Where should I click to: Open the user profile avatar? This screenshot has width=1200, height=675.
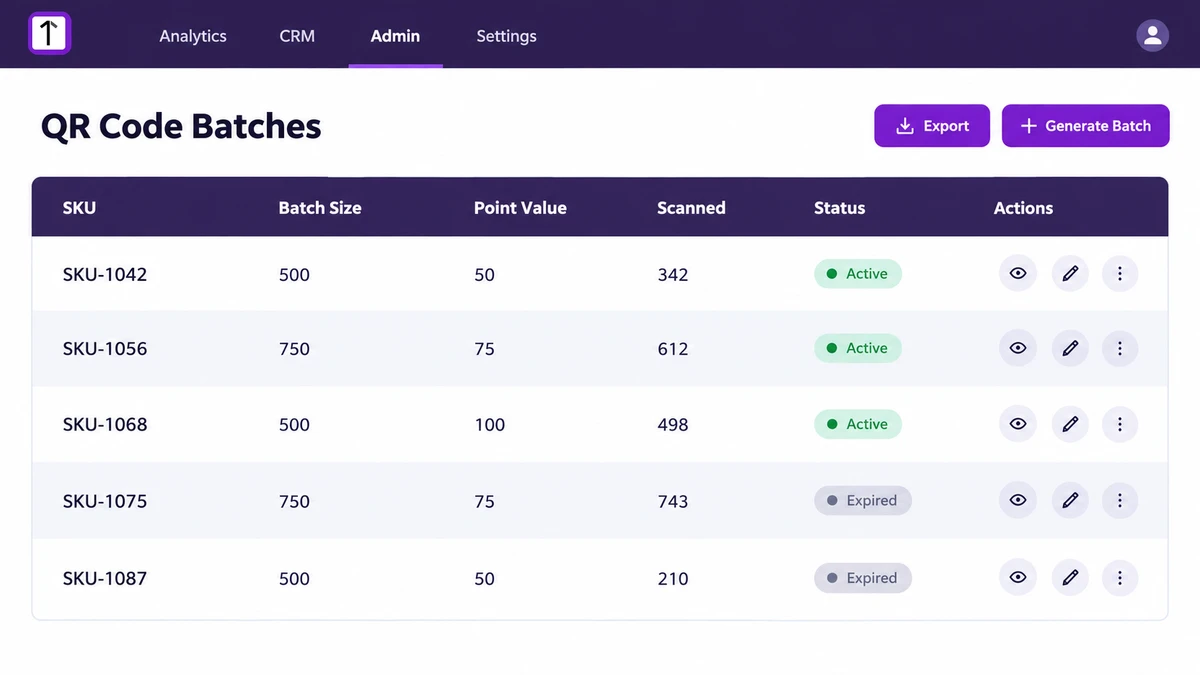pyautogui.click(x=1152, y=36)
